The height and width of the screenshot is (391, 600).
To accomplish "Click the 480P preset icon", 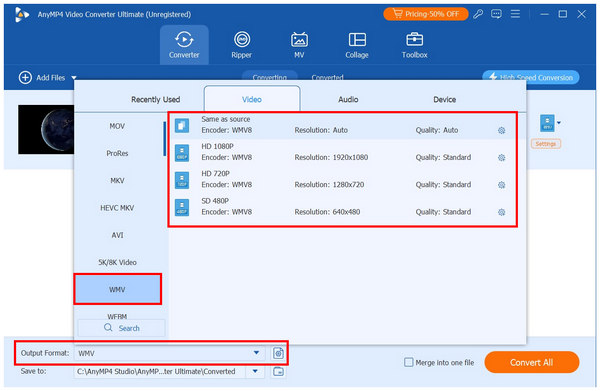I will tap(182, 207).
